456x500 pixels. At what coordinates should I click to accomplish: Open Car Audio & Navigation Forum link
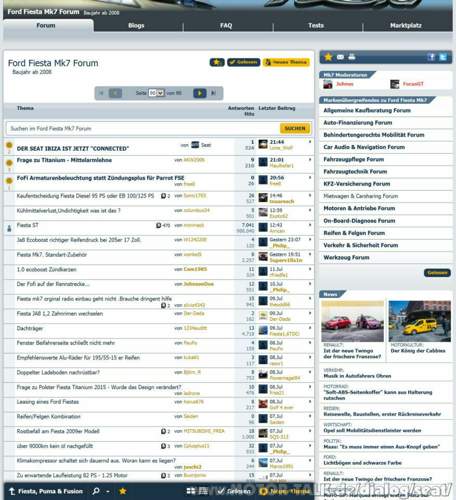tap(364, 147)
